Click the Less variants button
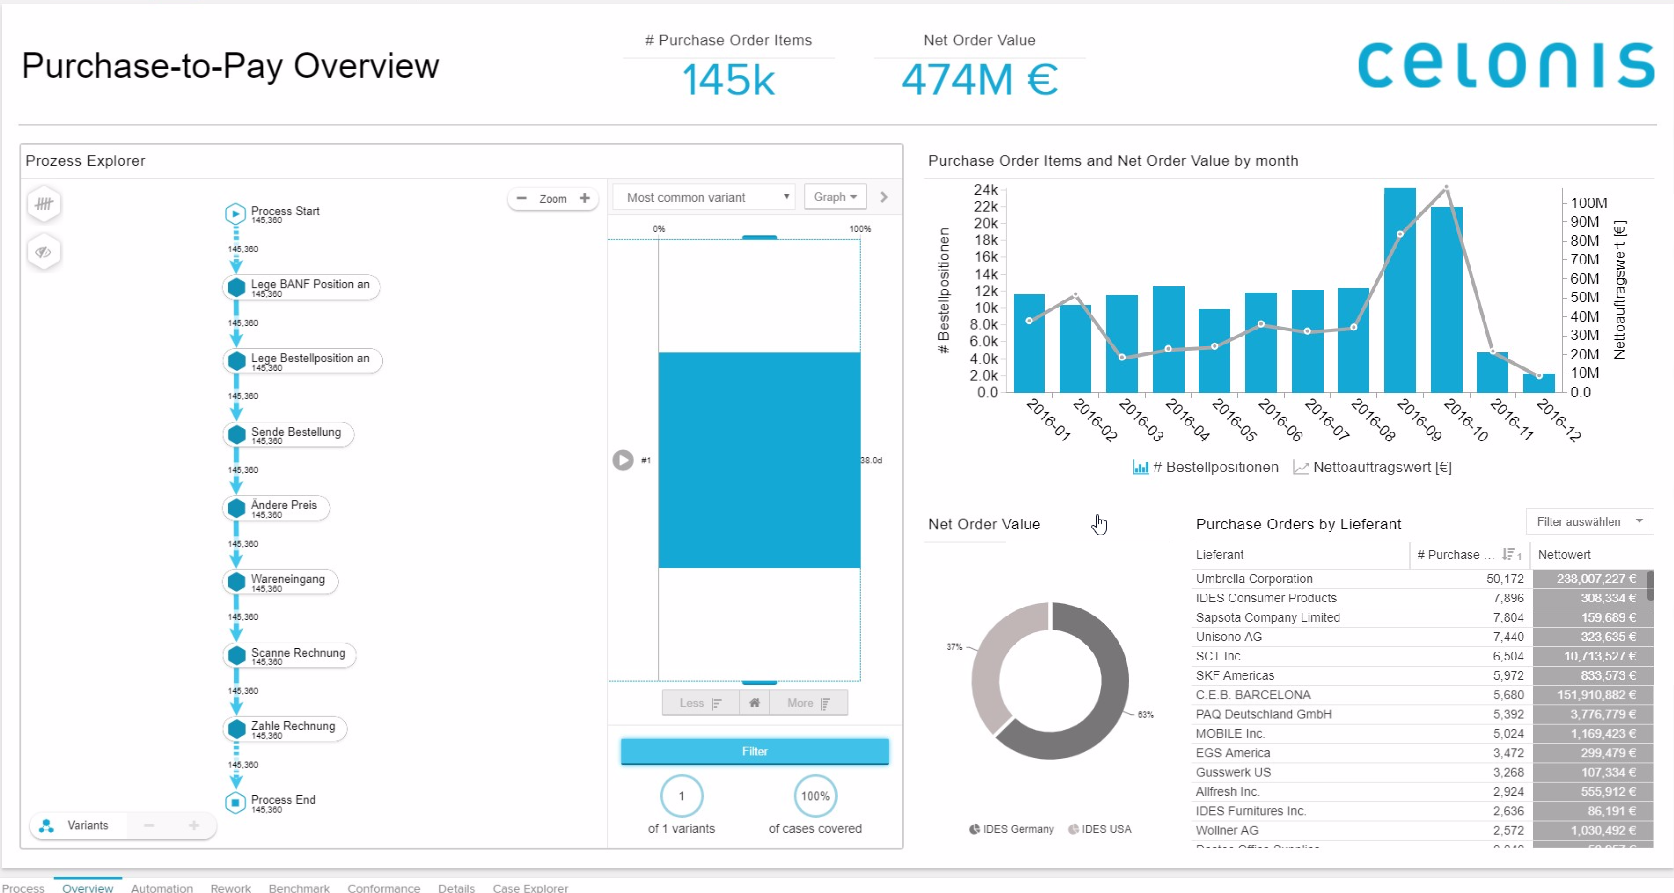 click(701, 703)
